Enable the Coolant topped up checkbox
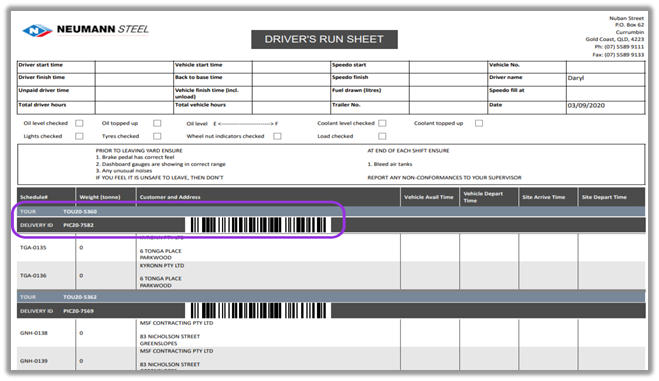Screen dimensions: 659x381 [479, 123]
